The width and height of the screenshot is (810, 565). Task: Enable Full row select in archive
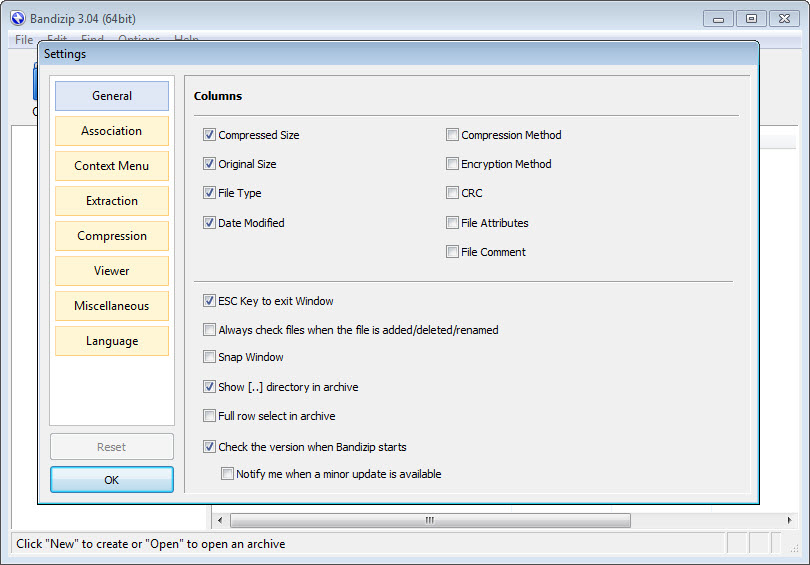tap(209, 416)
